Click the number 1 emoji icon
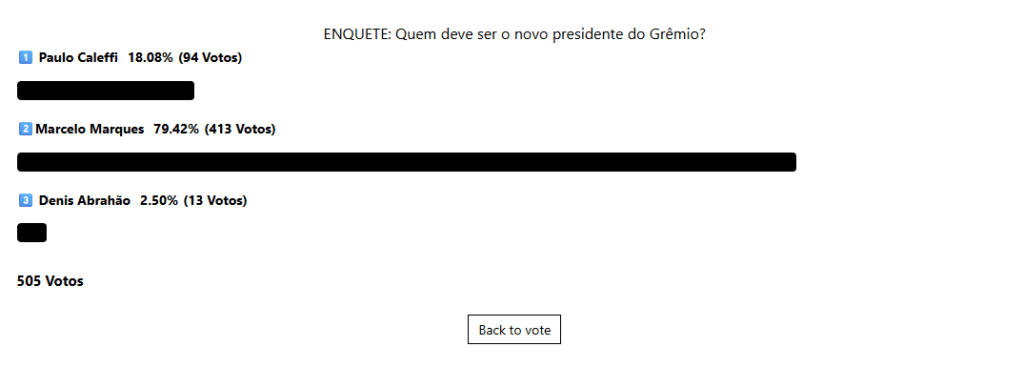The width and height of the screenshot is (1024, 367). 25,57
